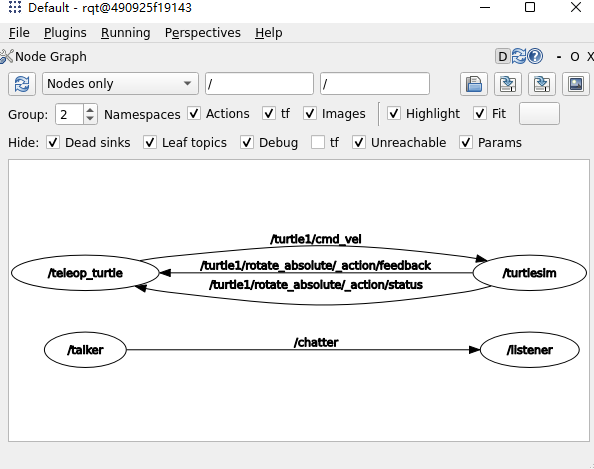The image size is (594, 469).
Task: Refresh the ROS node graph
Action: tap(22, 84)
